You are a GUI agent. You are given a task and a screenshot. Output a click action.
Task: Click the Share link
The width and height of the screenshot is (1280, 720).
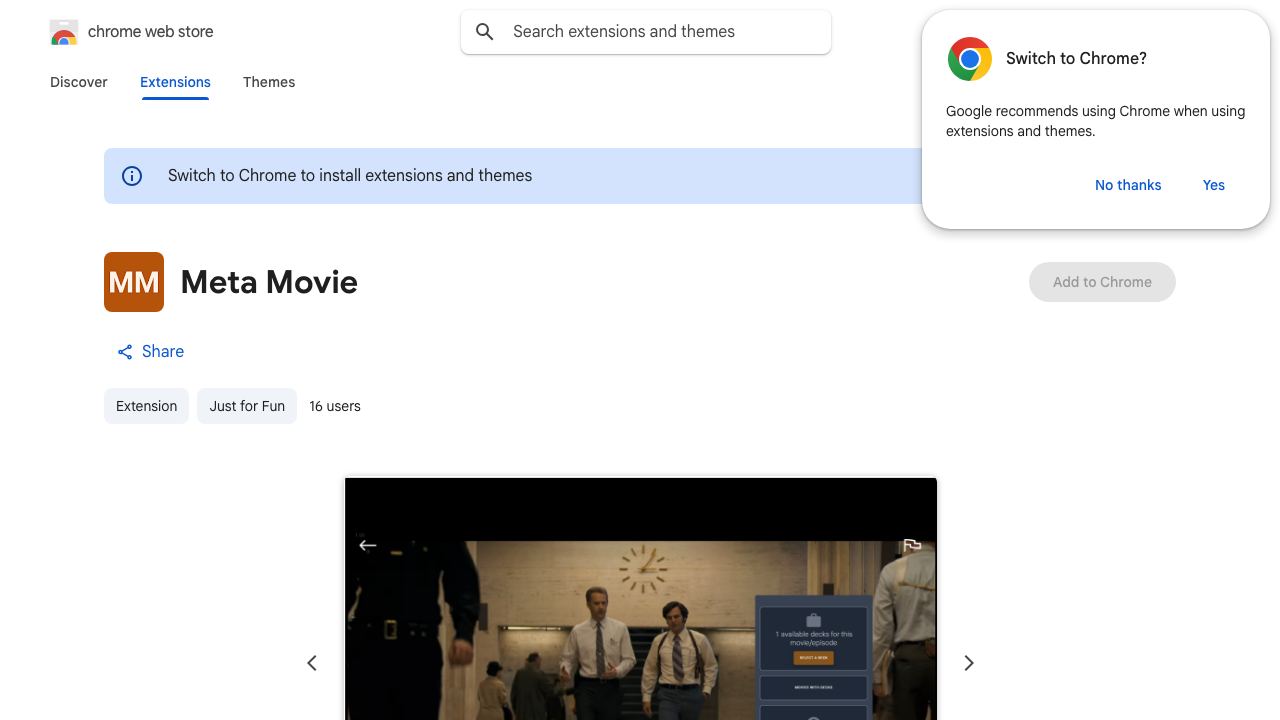(x=150, y=352)
